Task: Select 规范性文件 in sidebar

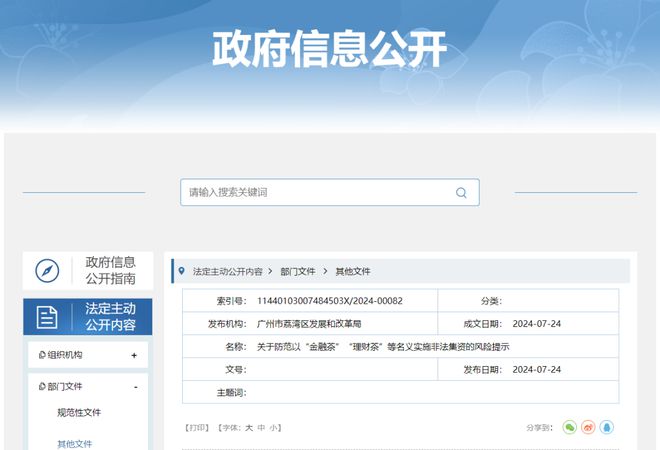Action: click(79, 413)
